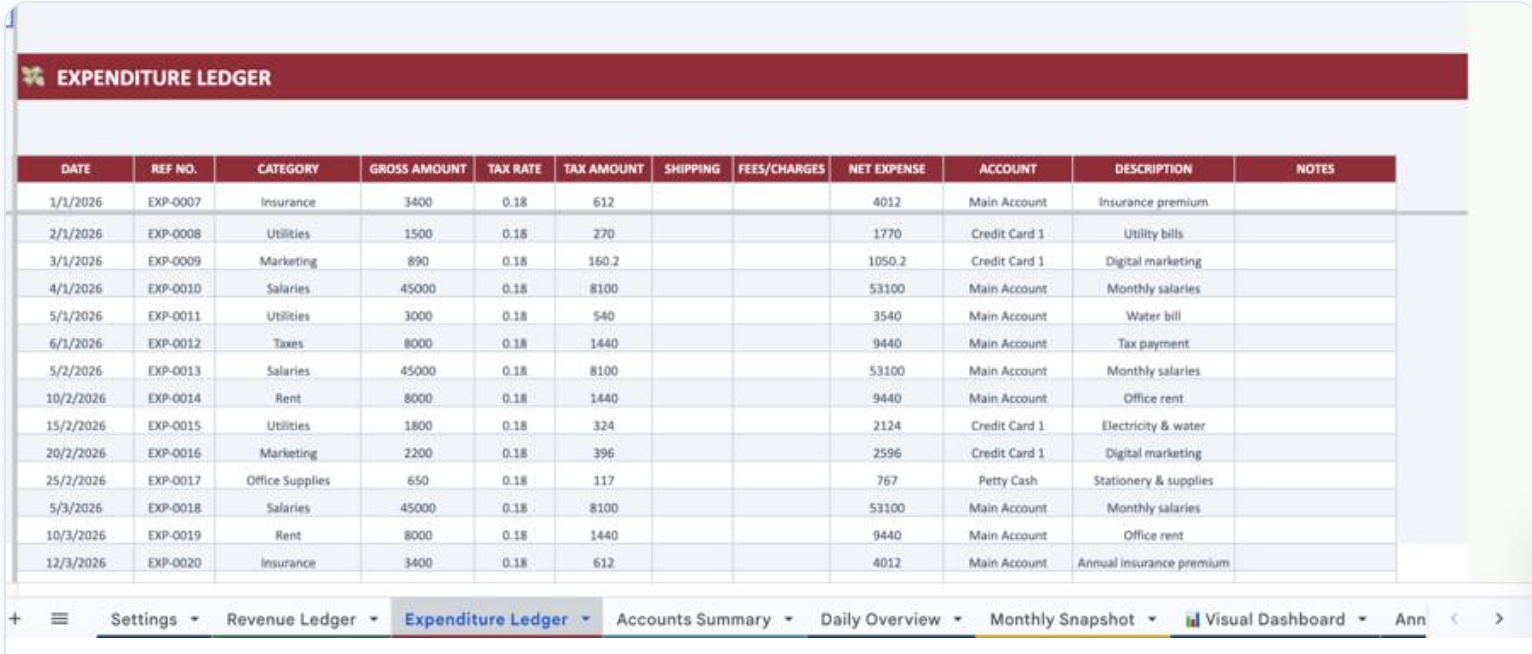Click the Electricity & water description cell
1532x654 pixels.
pos(1153,425)
